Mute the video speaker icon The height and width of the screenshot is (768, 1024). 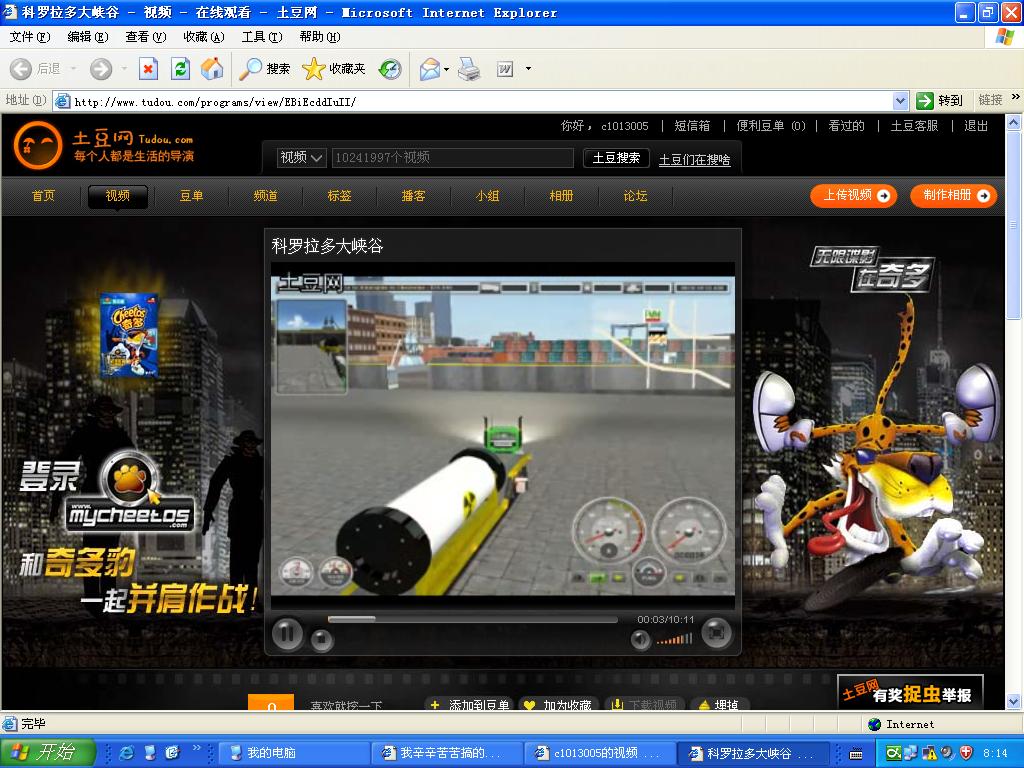pyautogui.click(x=641, y=640)
